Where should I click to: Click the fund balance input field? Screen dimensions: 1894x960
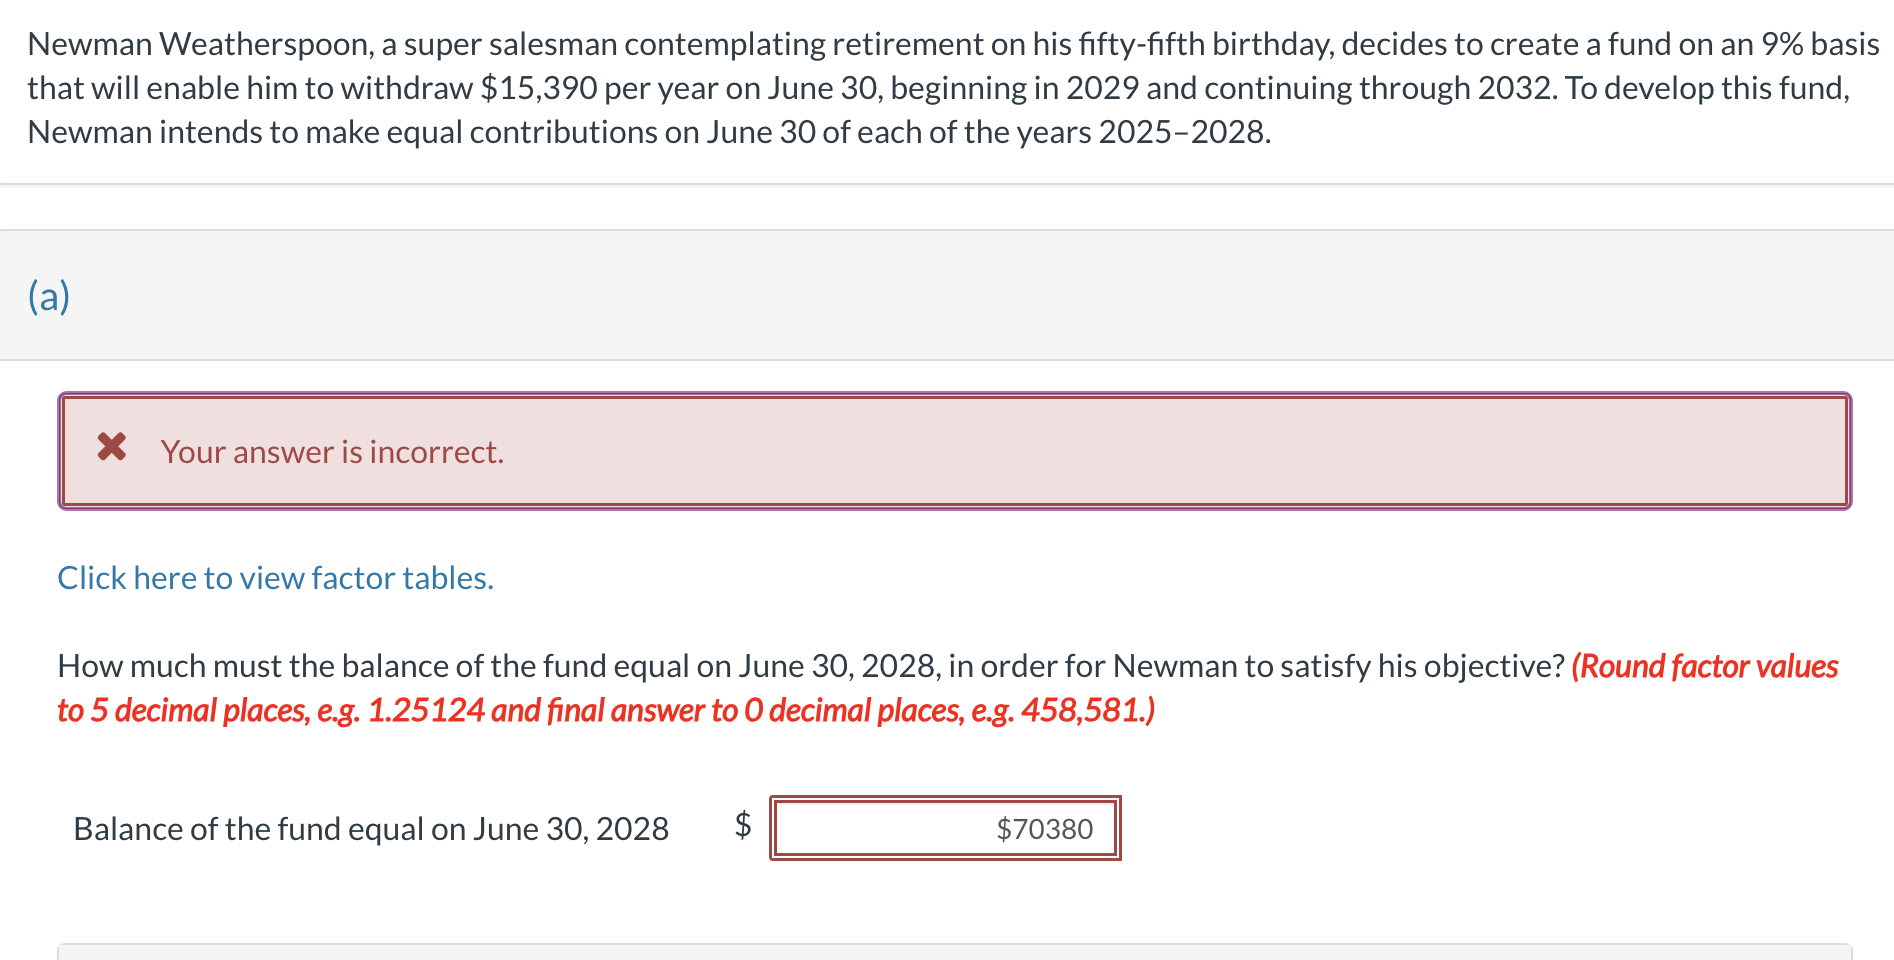(944, 828)
